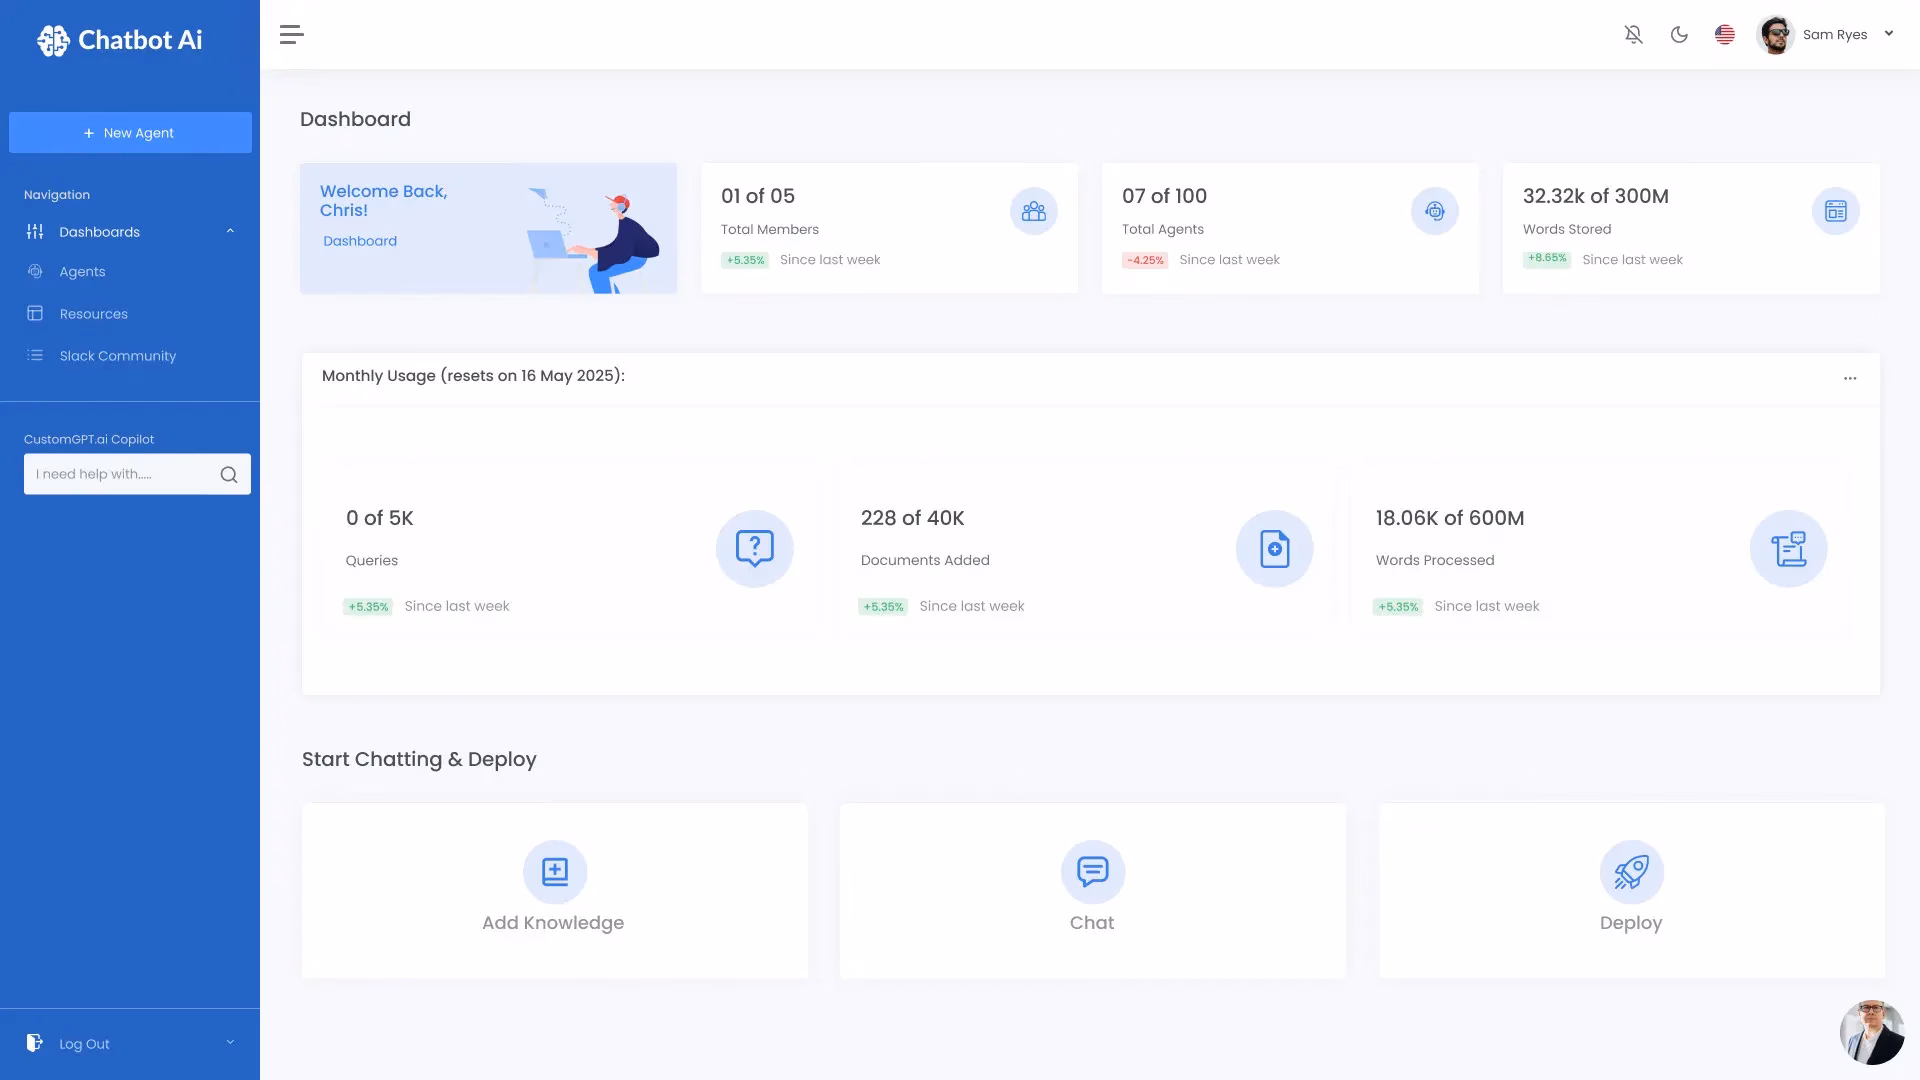Image resolution: width=1920 pixels, height=1080 pixels.
Task: Click the muted notifications bell icon
Action: pos(1633,35)
